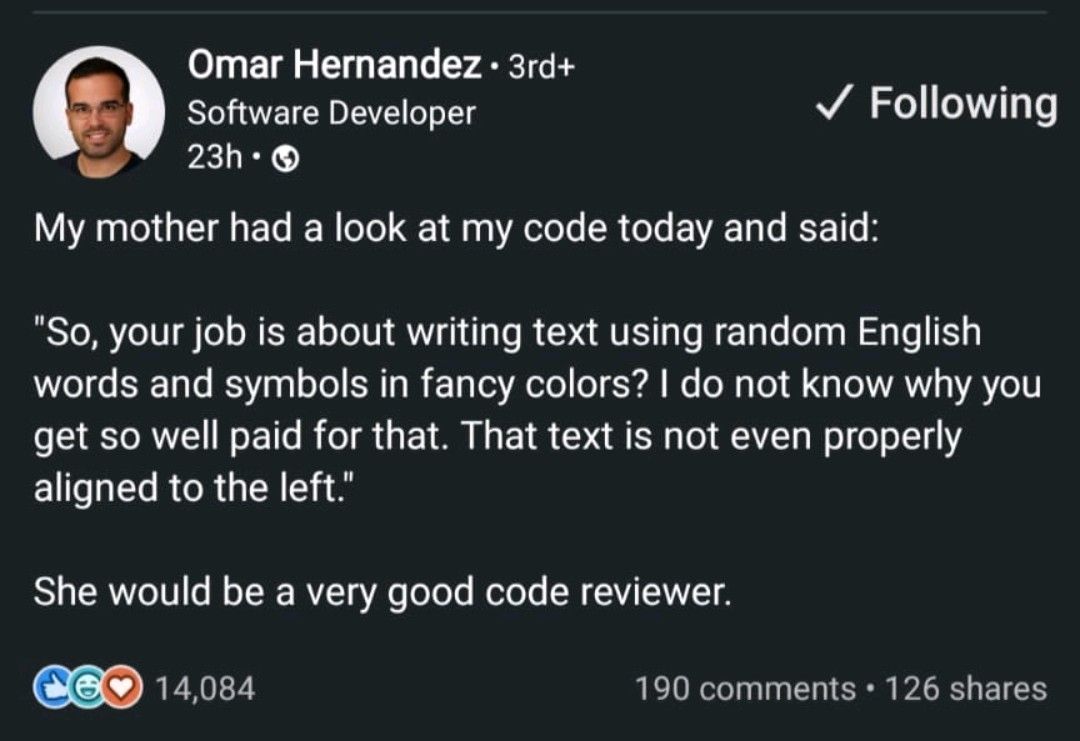Open Omar Hernandez's profile photo
Screen dimensions: 1080x741
(98, 112)
